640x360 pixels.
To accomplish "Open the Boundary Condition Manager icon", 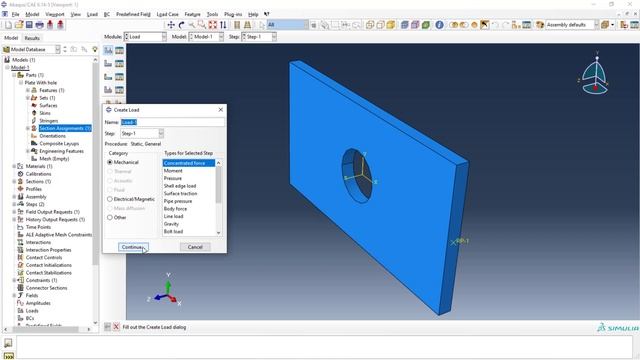I will (119, 63).
